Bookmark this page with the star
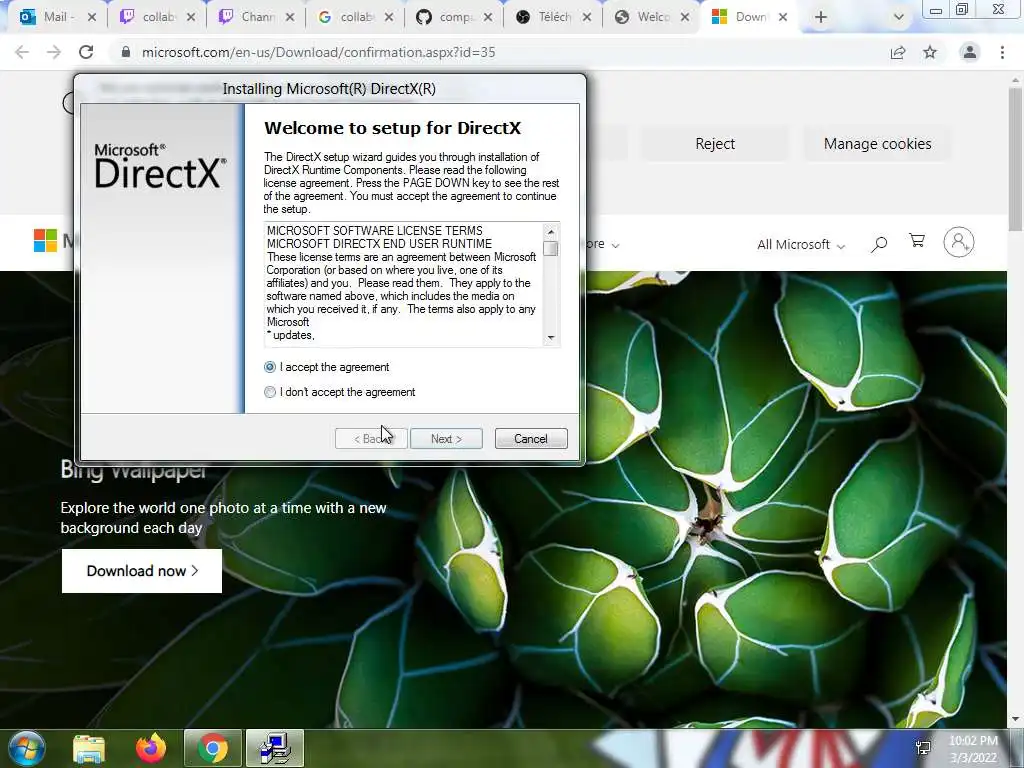 coord(930,52)
